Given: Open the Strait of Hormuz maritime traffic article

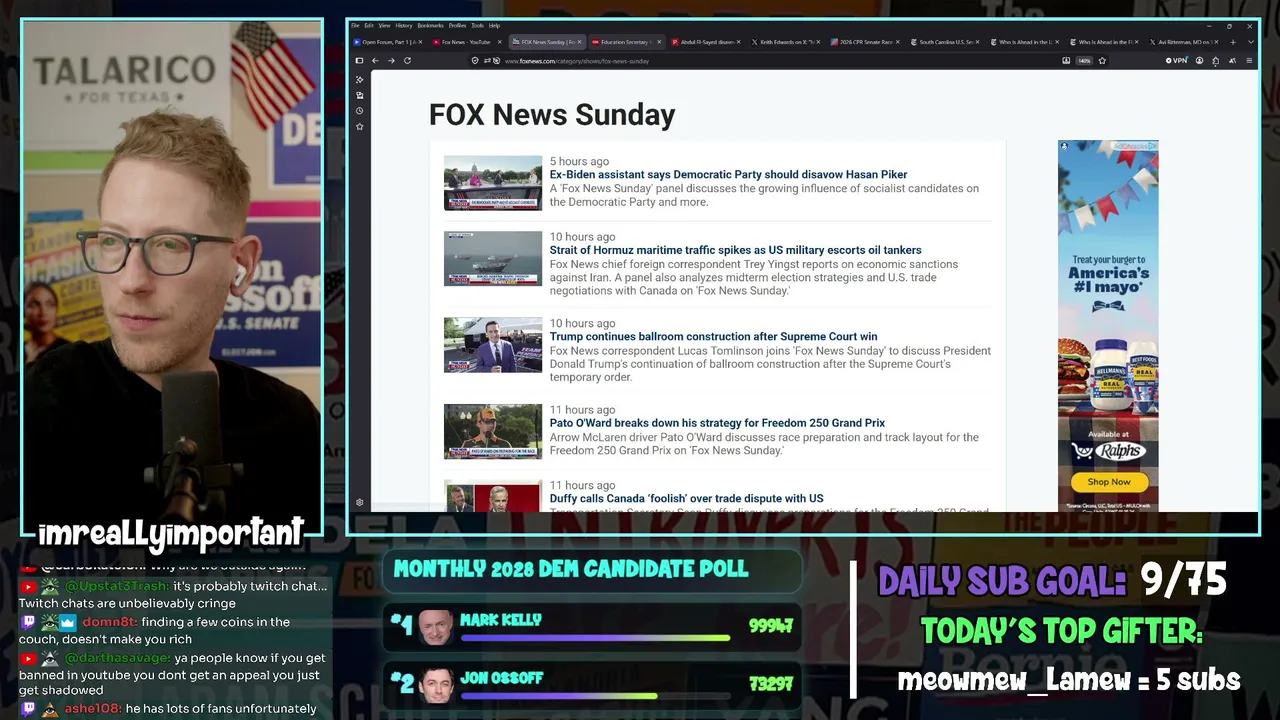Looking at the screenshot, I should click(735, 250).
